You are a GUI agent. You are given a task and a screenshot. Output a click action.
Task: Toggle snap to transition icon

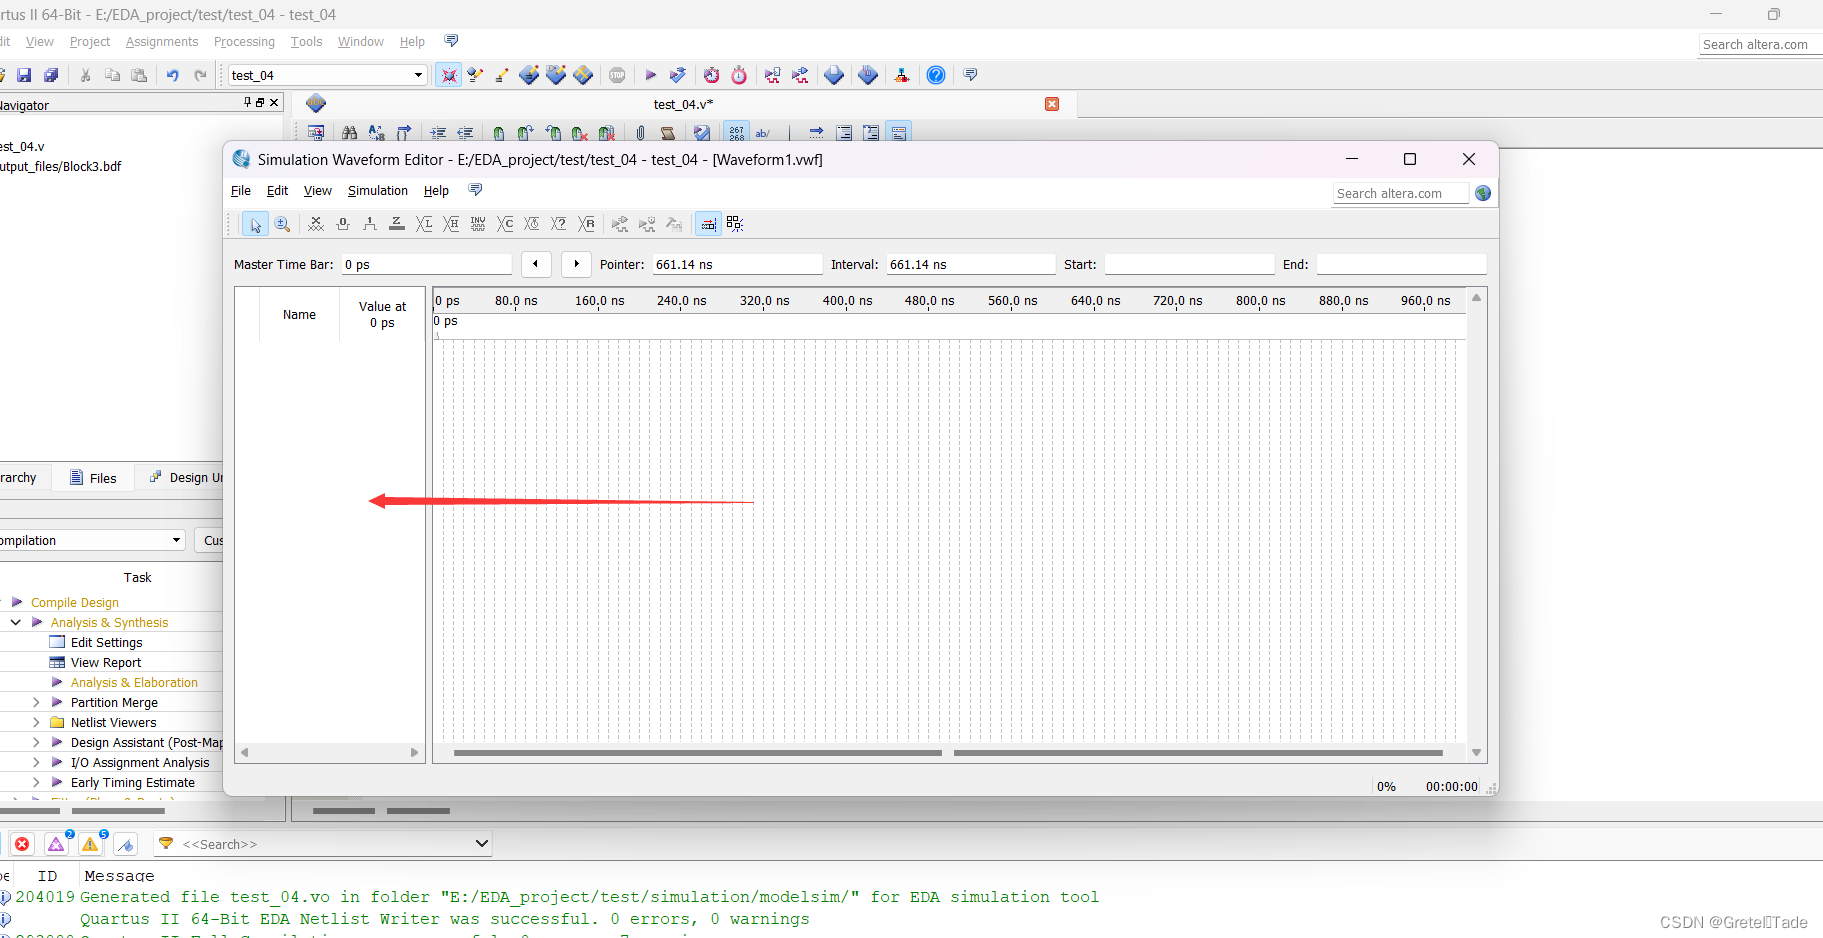coord(735,224)
